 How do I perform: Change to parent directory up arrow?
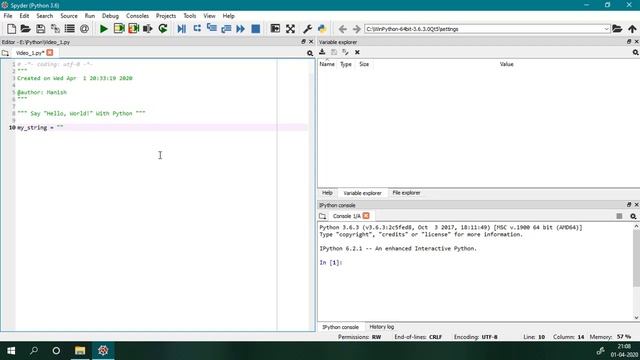click(x=632, y=29)
